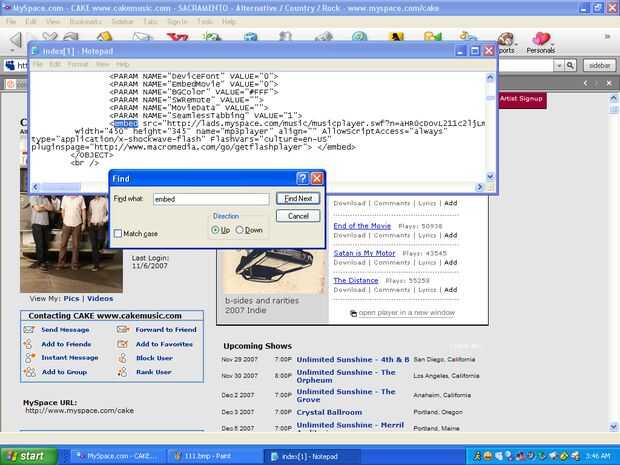Select the Up direction radio button
This screenshot has height=465, width=620.
tap(215, 230)
